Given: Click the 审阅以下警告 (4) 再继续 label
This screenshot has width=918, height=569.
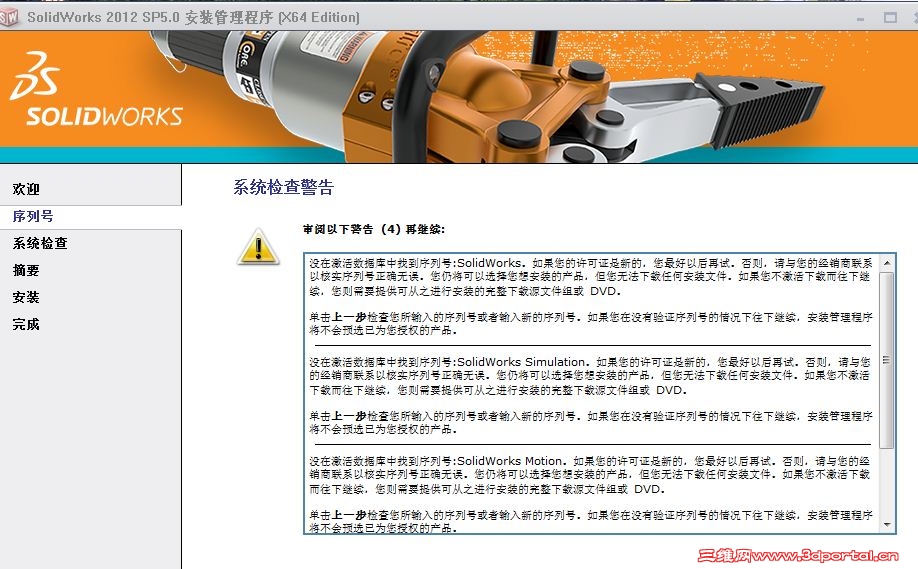Looking at the screenshot, I should pos(374,229).
